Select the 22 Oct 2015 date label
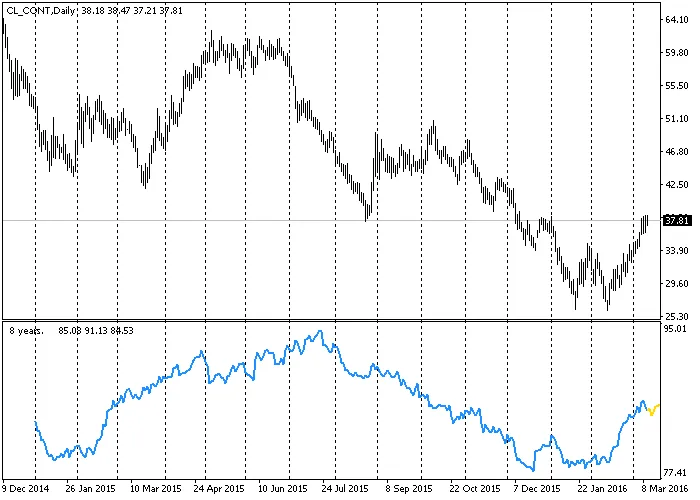The height and width of the screenshot is (500, 700). click(473, 489)
